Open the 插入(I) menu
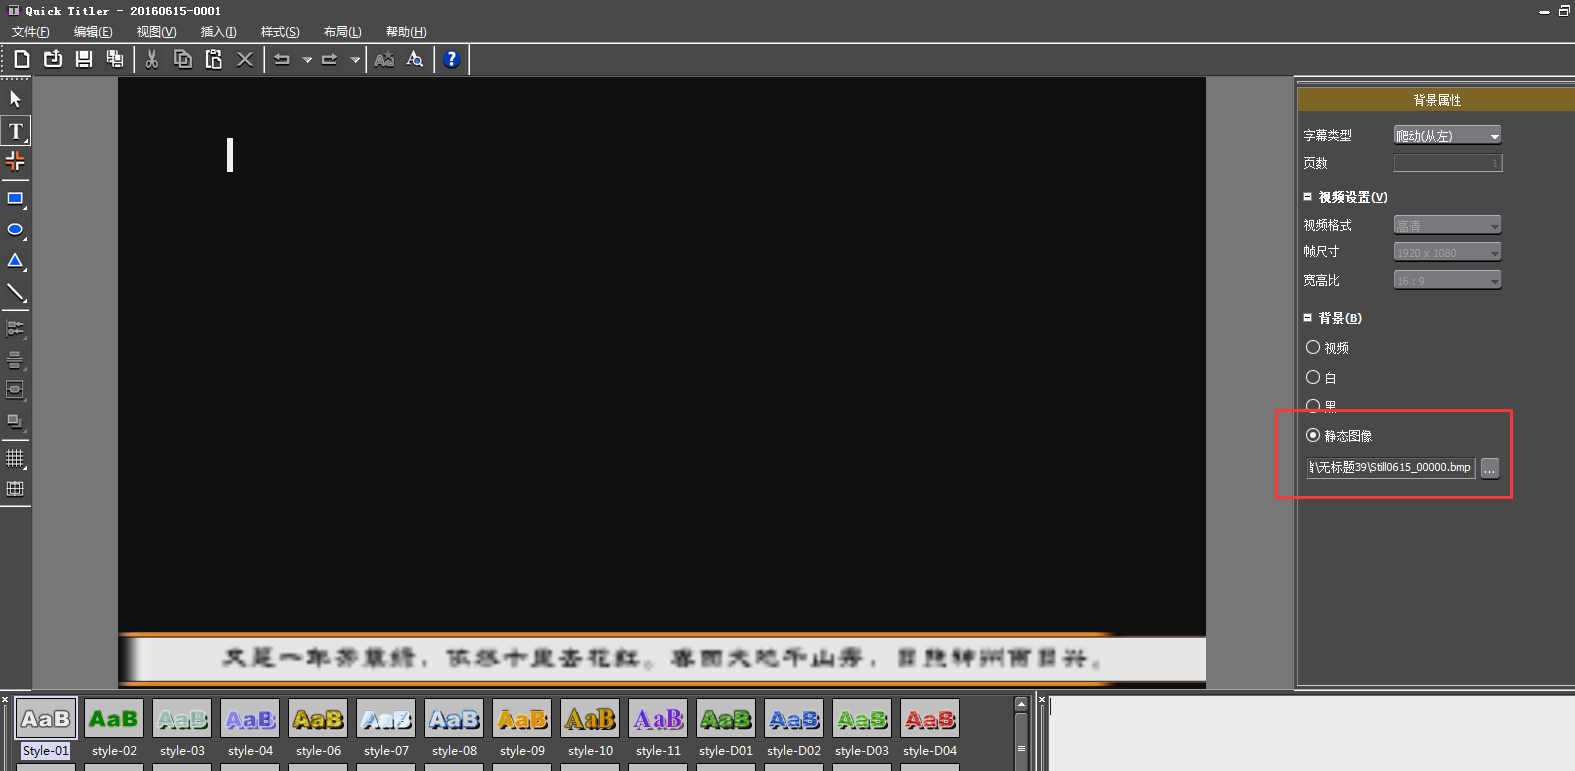The width and height of the screenshot is (1575, 771). coord(218,32)
